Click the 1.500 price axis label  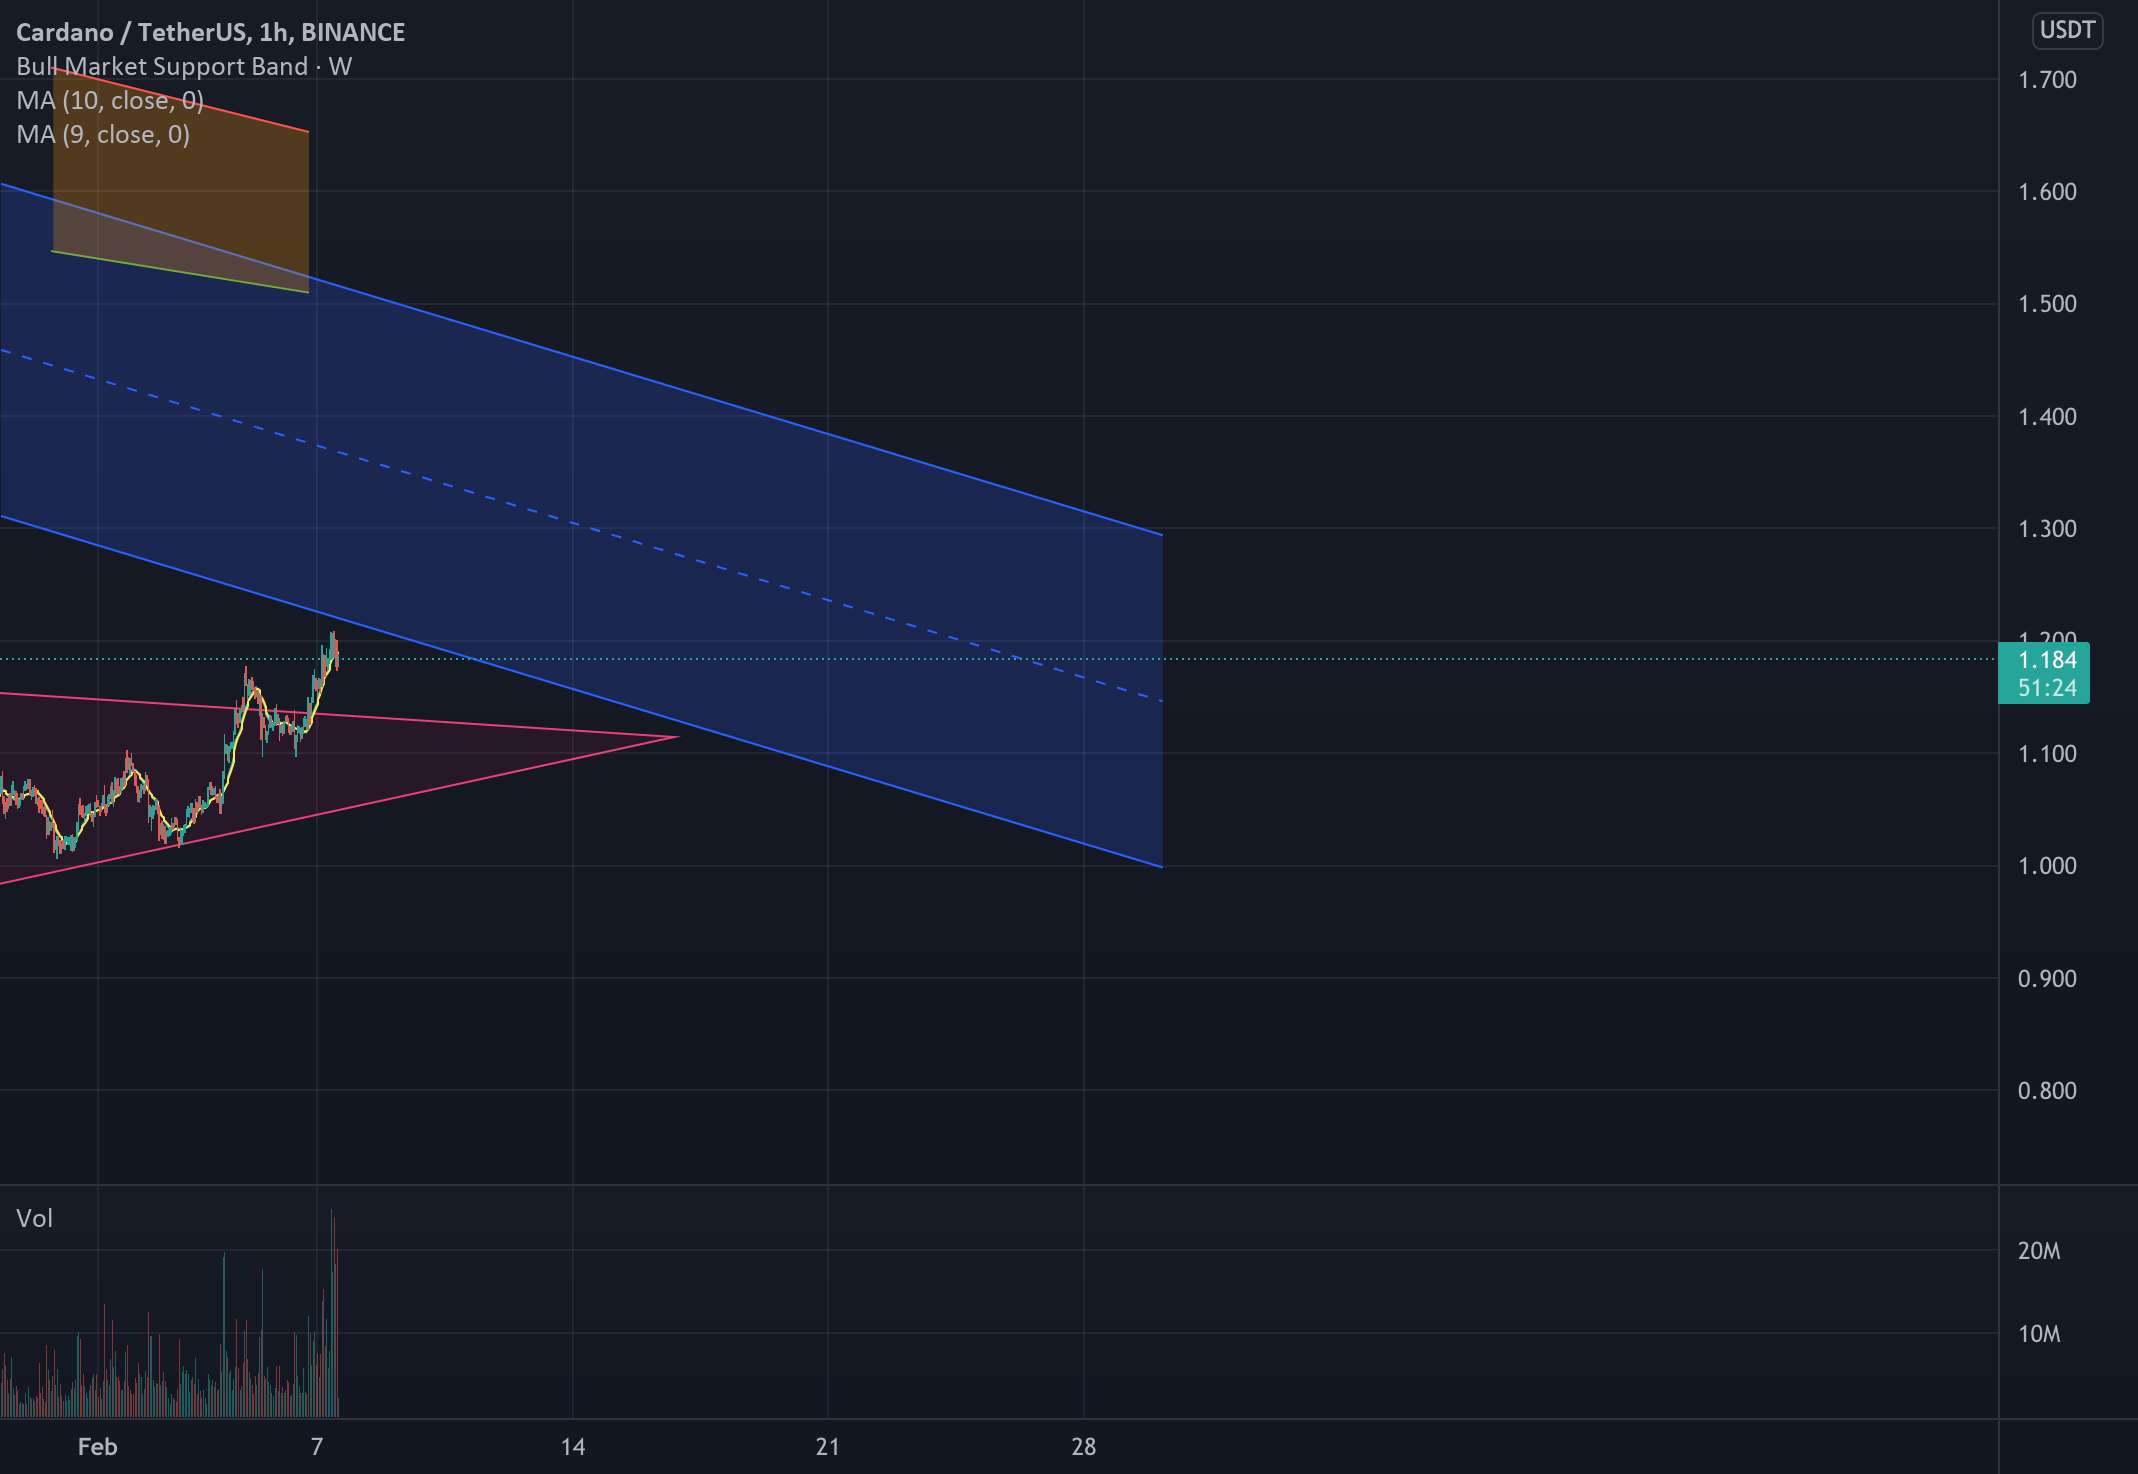2046,303
